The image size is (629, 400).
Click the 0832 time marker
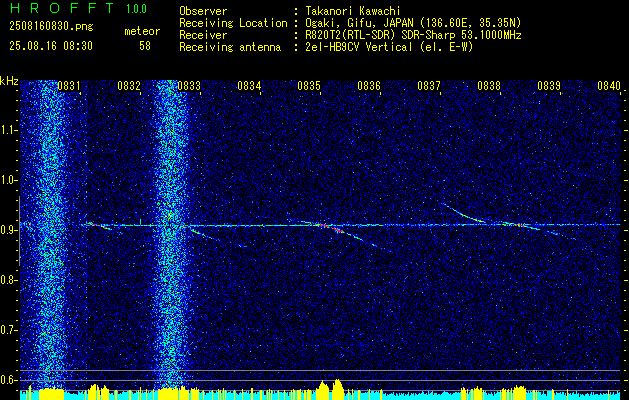[129, 85]
